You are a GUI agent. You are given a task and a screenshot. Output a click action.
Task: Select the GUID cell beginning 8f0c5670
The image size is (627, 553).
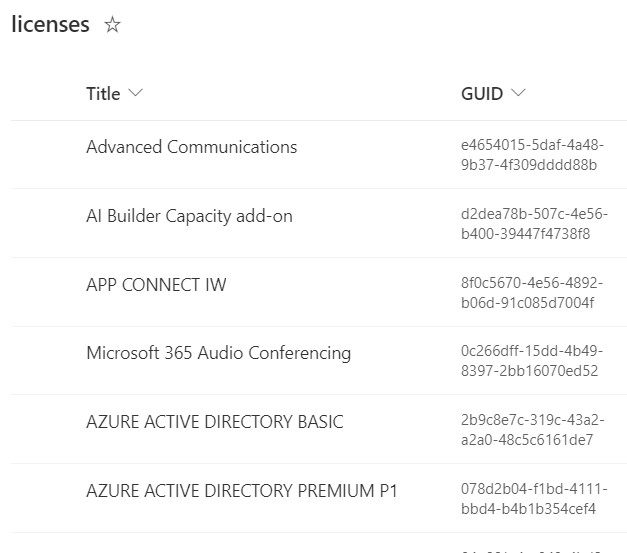coord(527,293)
